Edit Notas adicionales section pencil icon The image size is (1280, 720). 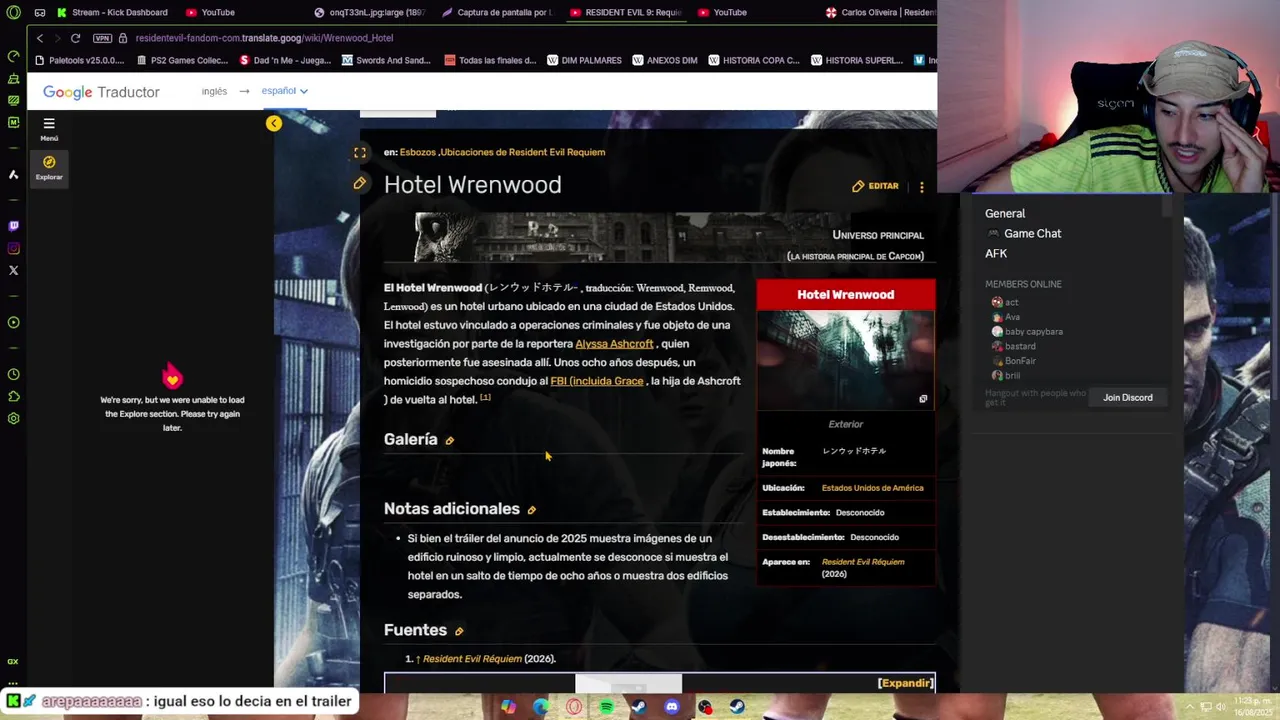[532, 510]
